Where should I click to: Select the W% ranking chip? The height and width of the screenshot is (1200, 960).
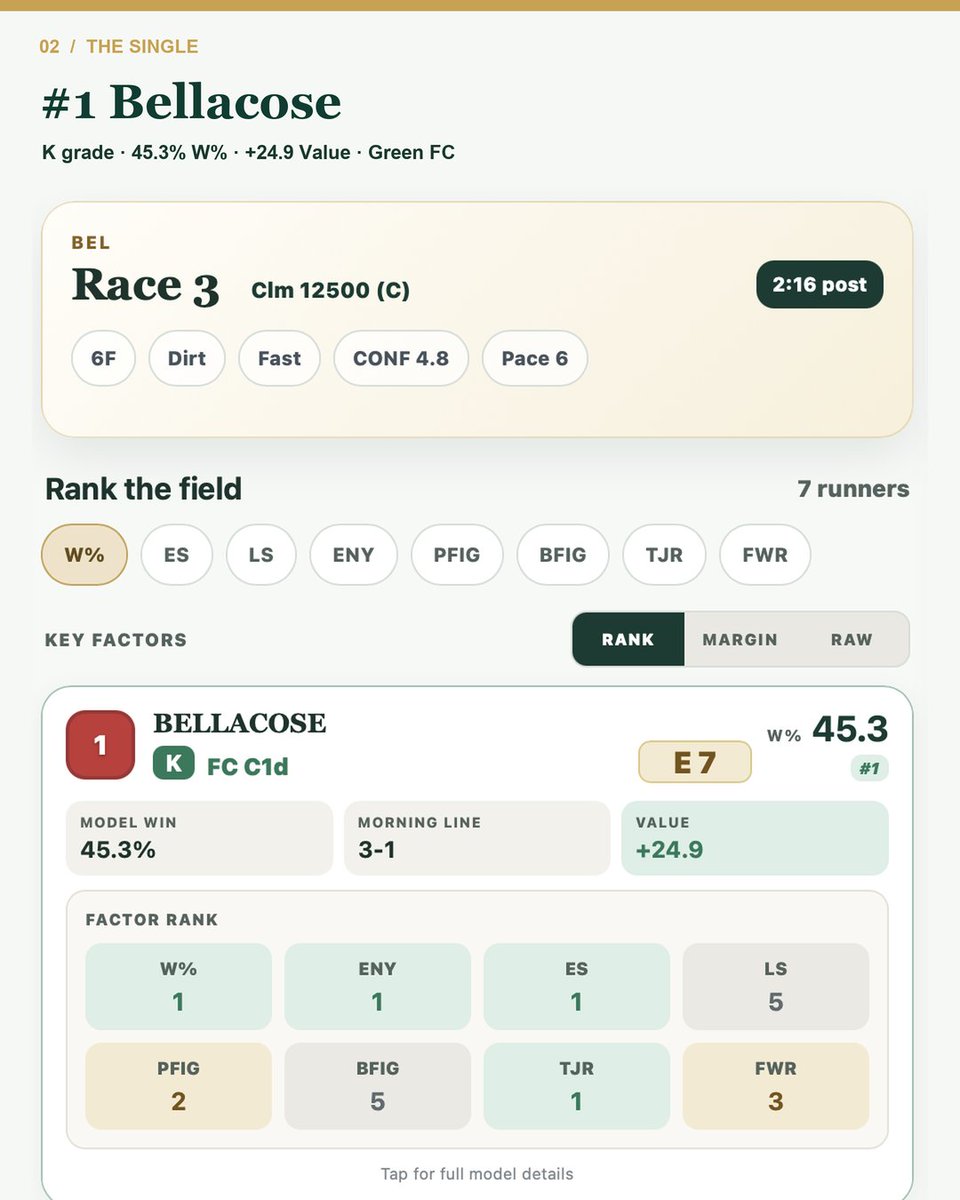click(x=84, y=555)
